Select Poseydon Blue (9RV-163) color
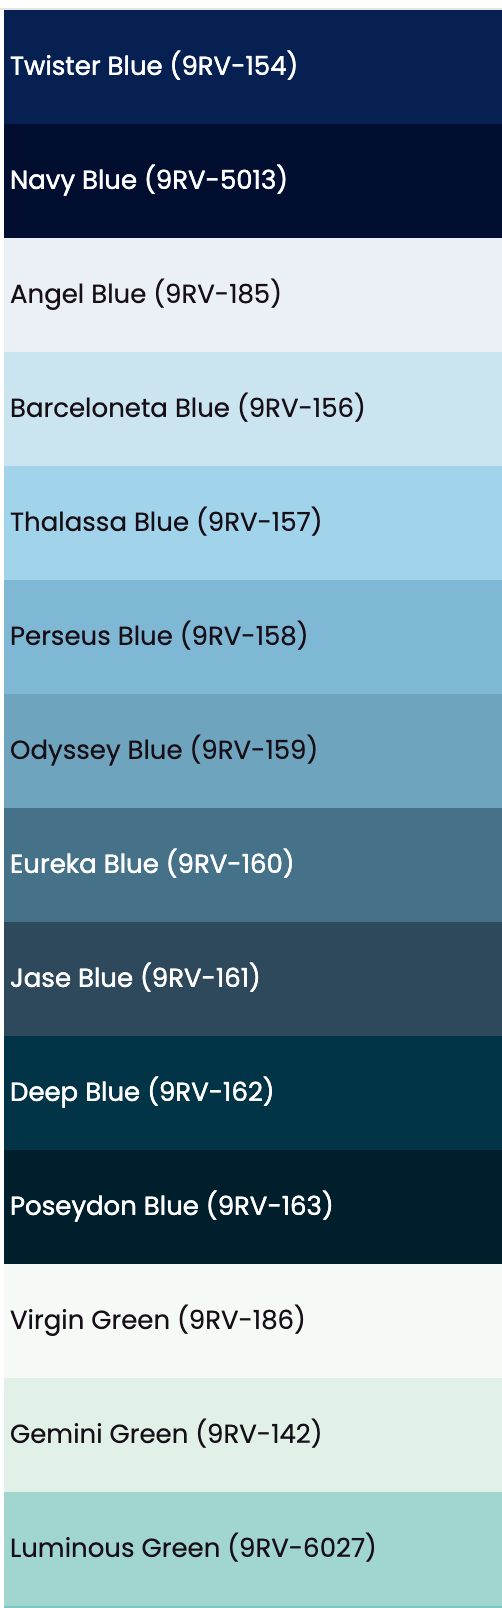502x1608 pixels. pos(253,1207)
